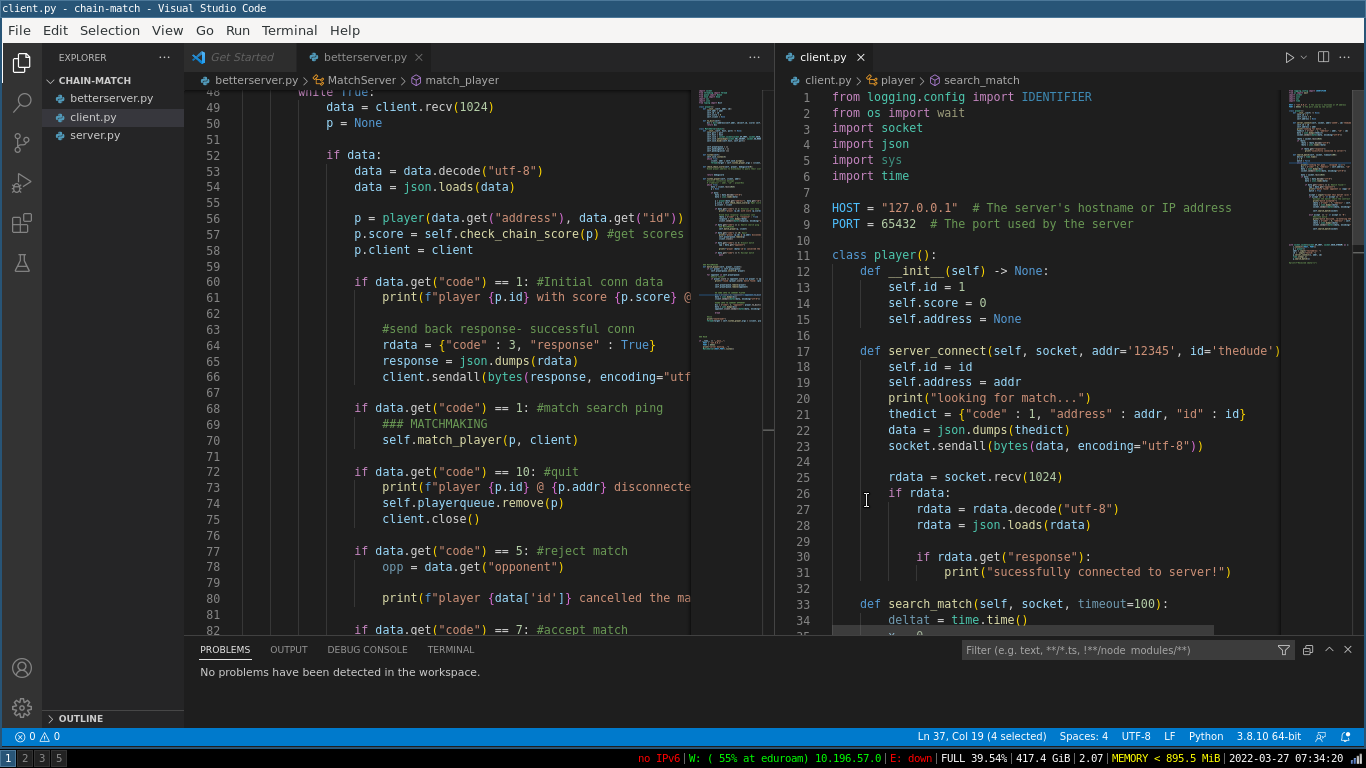The width and height of the screenshot is (1366, 768).
Task: Click the split editor right icon
Action: pos(1323,57)
